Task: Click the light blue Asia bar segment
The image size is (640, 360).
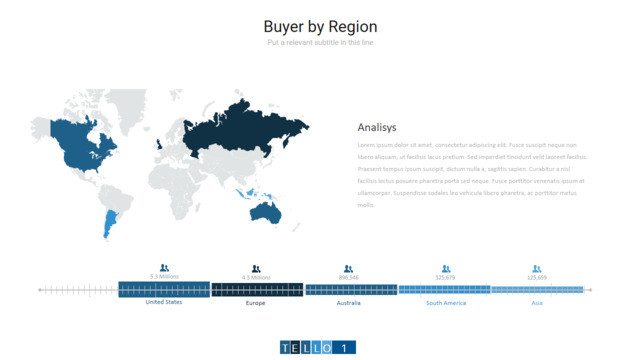Action: point(538,289)
